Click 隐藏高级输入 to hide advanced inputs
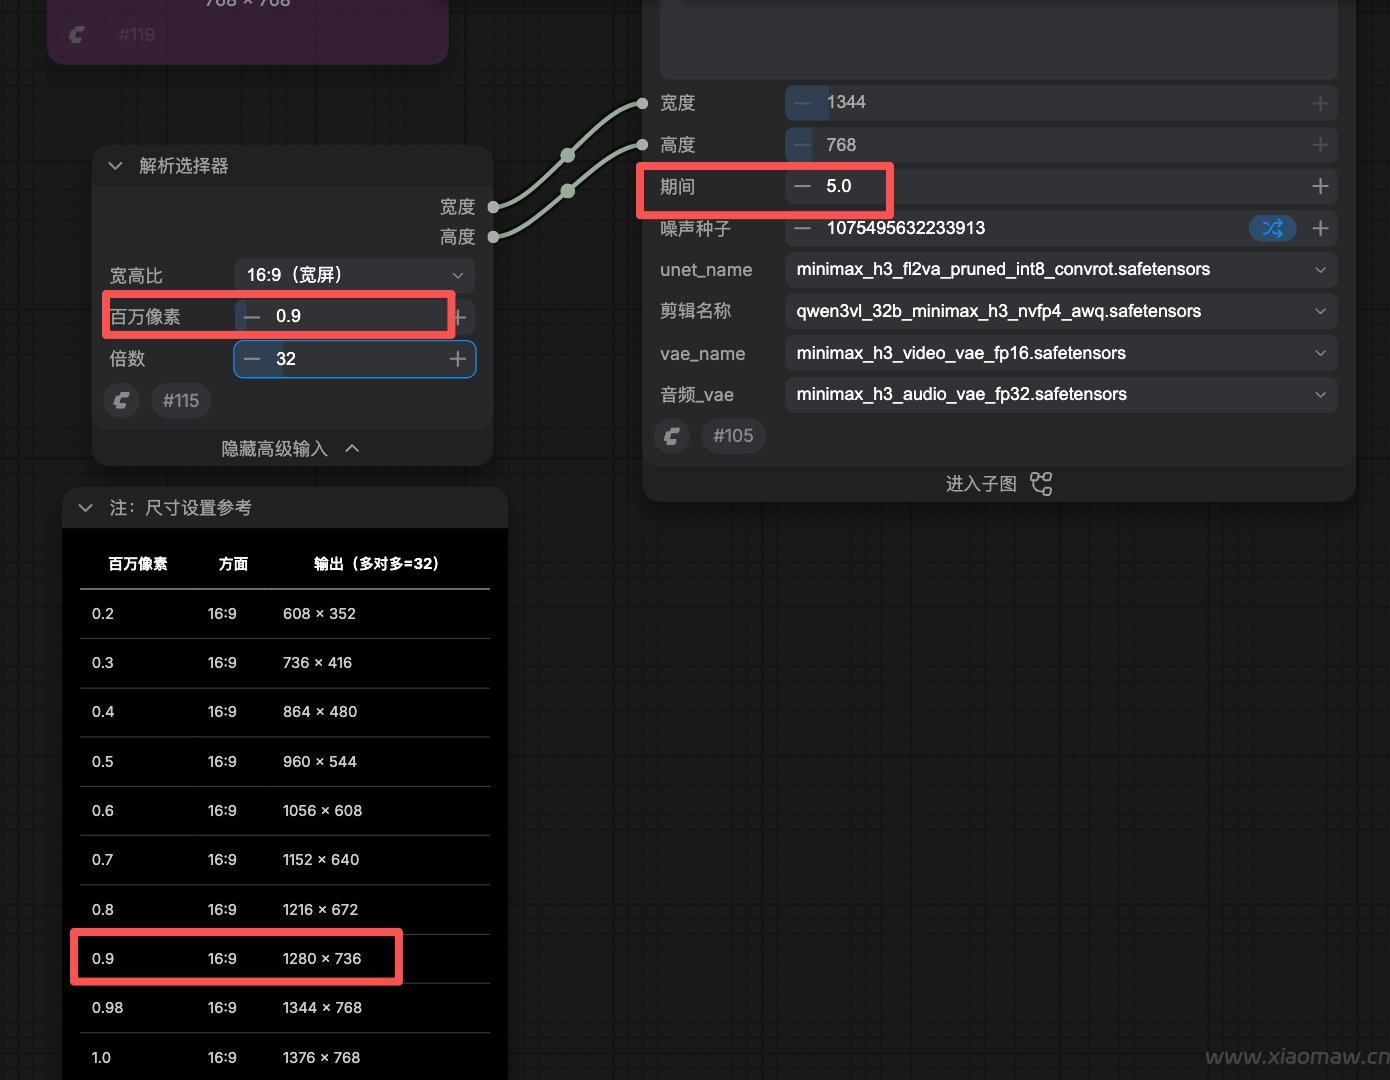The height and width of the screenshot is (1080, 1390). (x=290, y=449)
